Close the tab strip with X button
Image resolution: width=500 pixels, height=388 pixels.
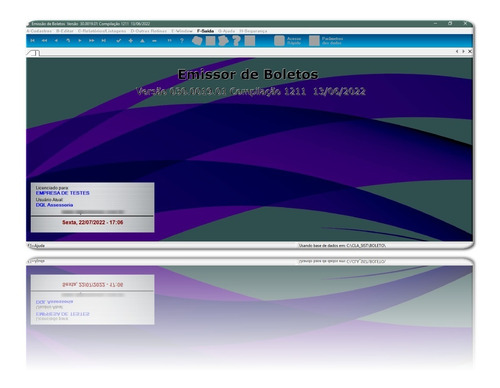click(x=470, y=51)
